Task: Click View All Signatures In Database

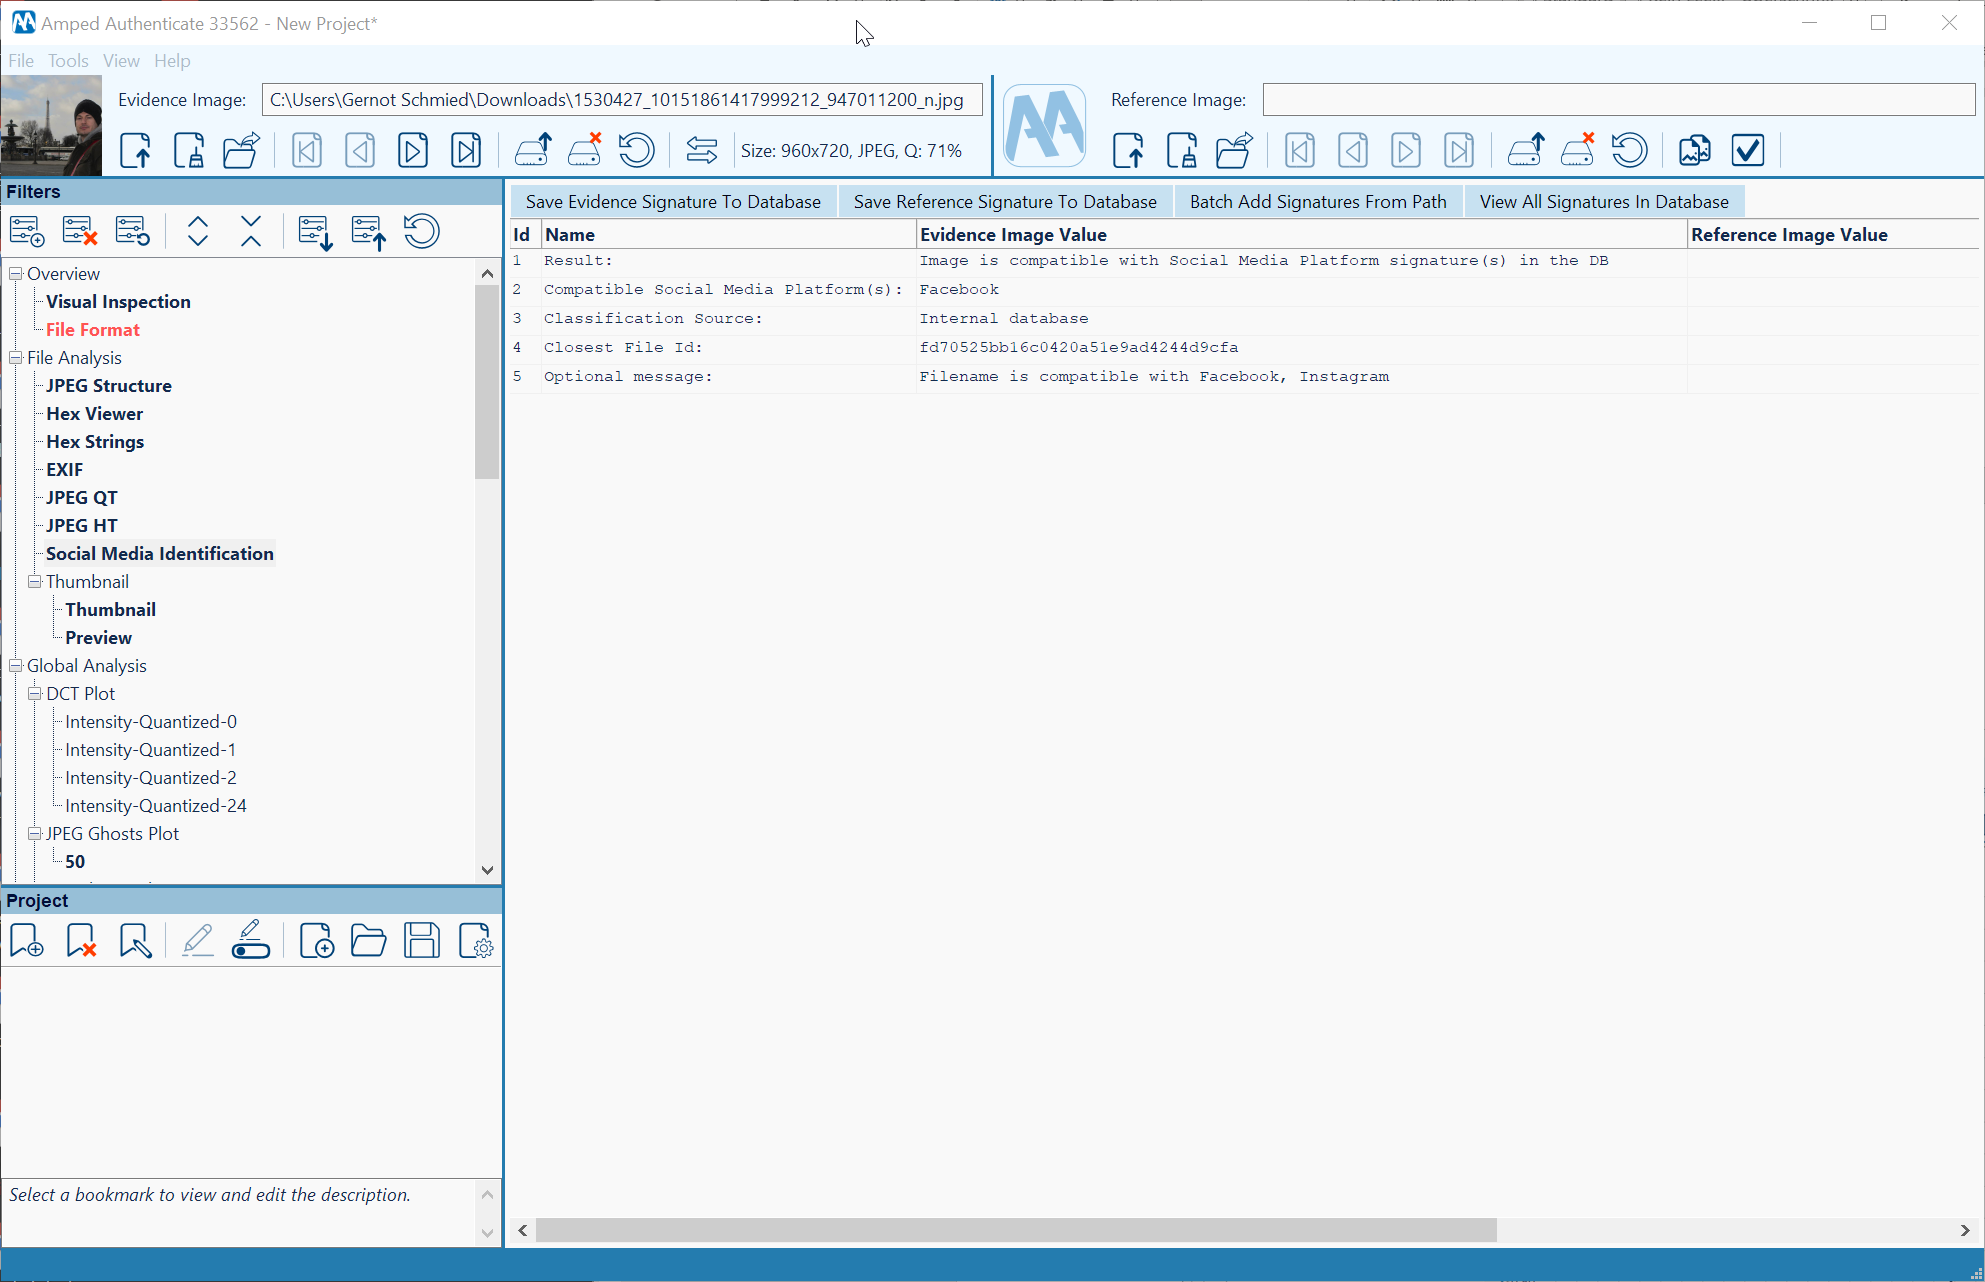Action: [1604, 201]
